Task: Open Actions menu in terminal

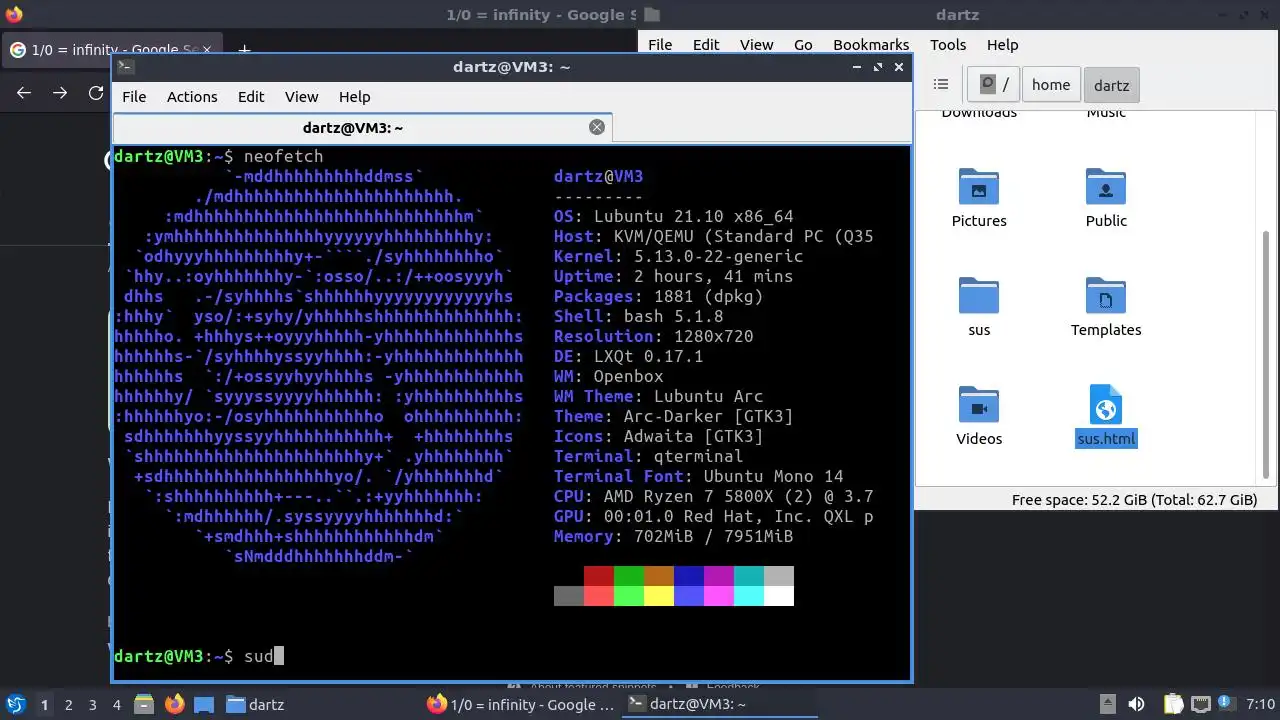Action: pyautogui.click(x=192, y=97)
